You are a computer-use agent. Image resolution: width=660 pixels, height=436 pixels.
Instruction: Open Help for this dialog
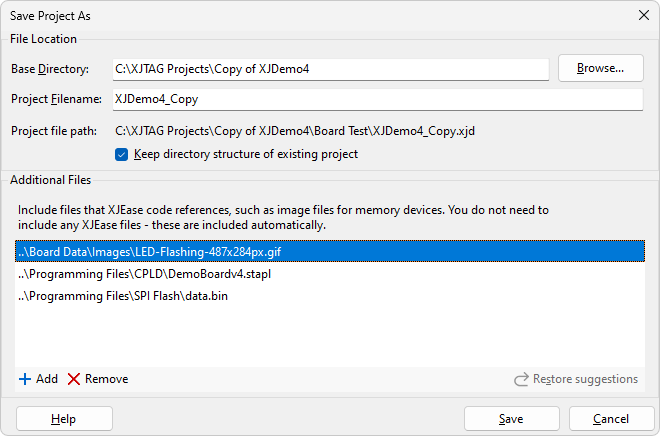(64, 419)
